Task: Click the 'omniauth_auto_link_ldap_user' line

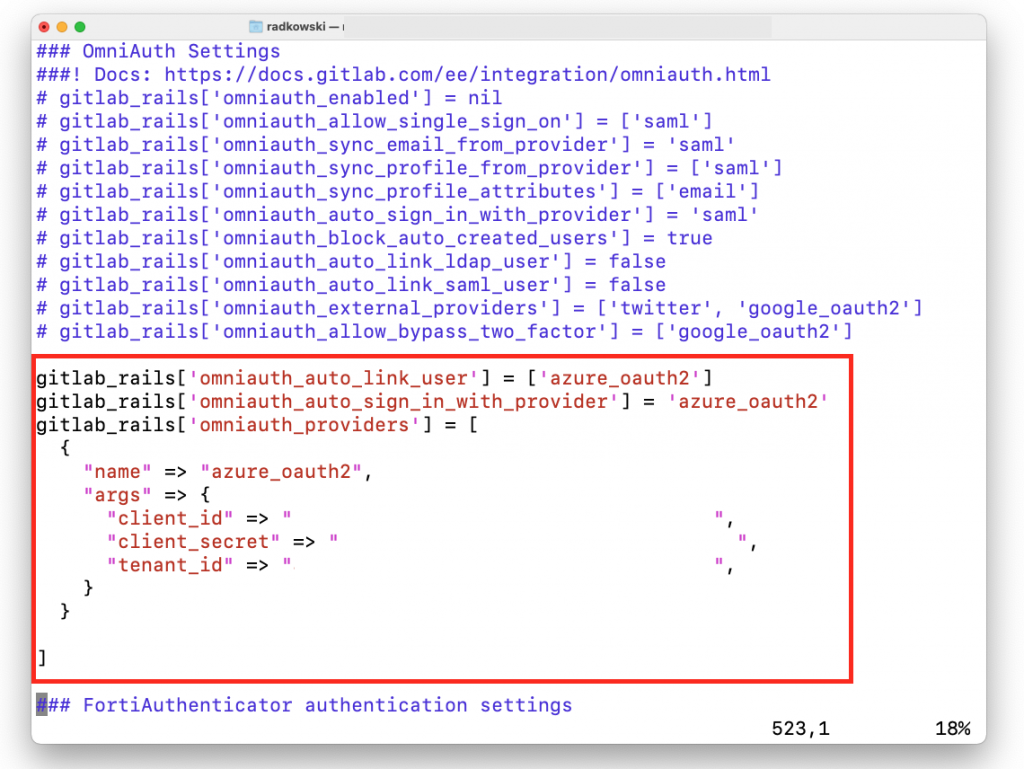Action: 351,262
